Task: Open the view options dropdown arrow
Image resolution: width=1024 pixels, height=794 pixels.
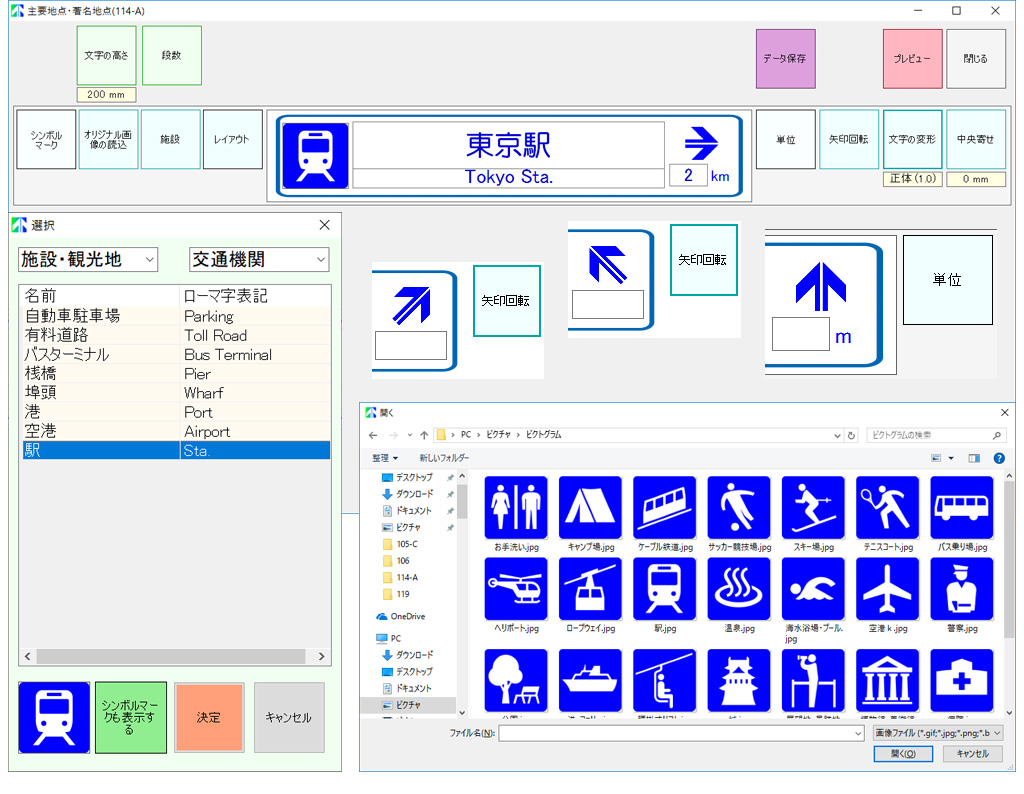Action: (x=951, y=458)
